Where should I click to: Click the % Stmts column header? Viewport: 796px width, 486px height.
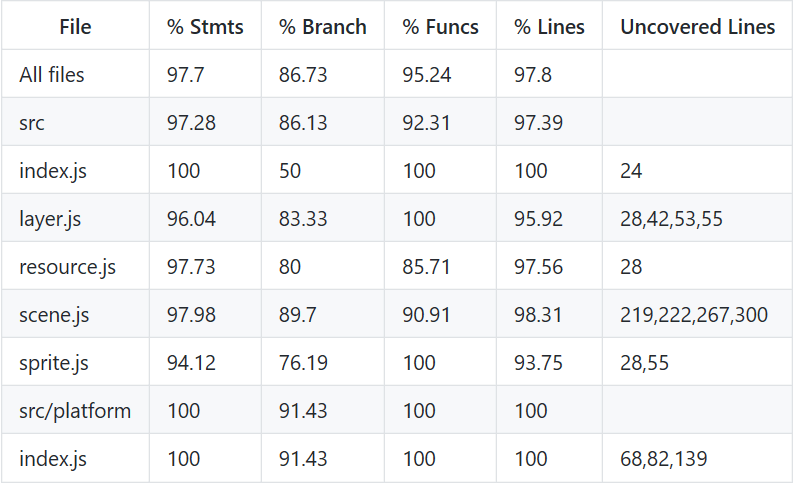coord(205,26)
